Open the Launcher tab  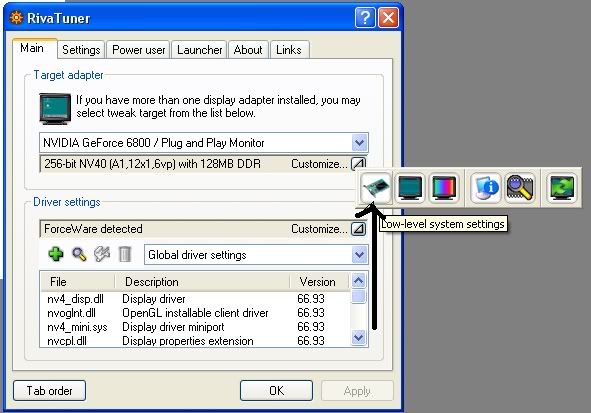tap(199, 50)
